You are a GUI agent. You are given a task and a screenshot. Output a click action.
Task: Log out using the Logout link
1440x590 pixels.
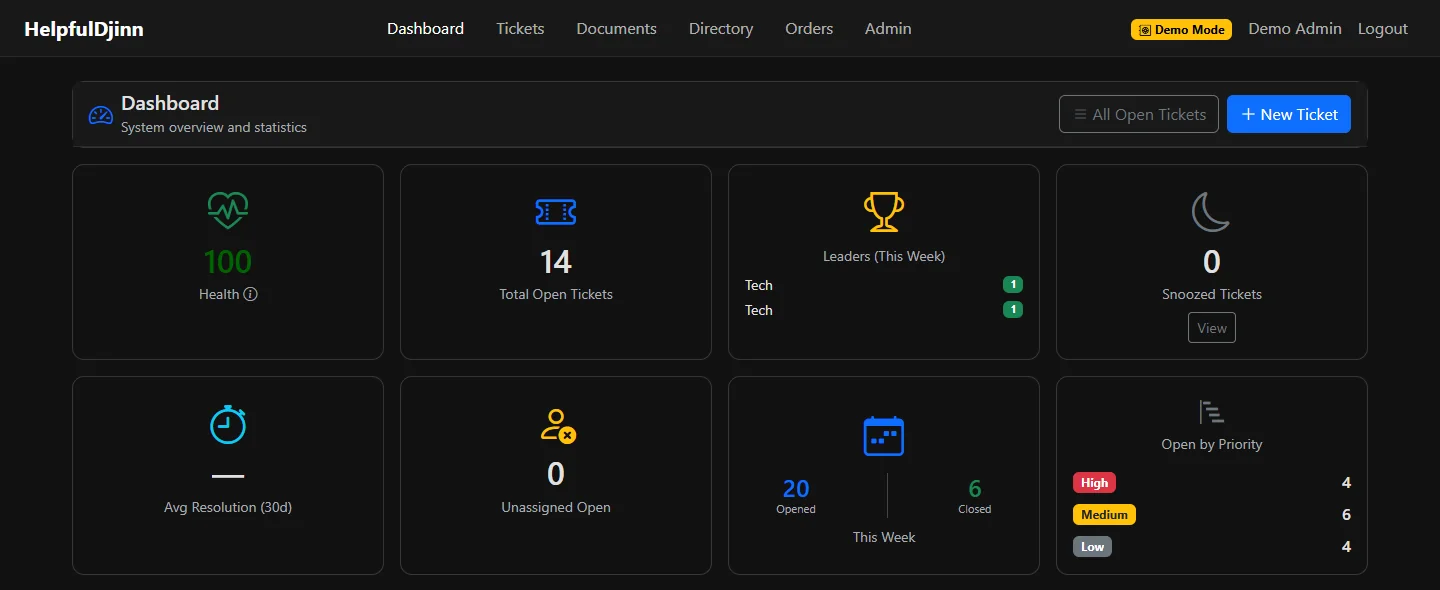[1383, 29]
